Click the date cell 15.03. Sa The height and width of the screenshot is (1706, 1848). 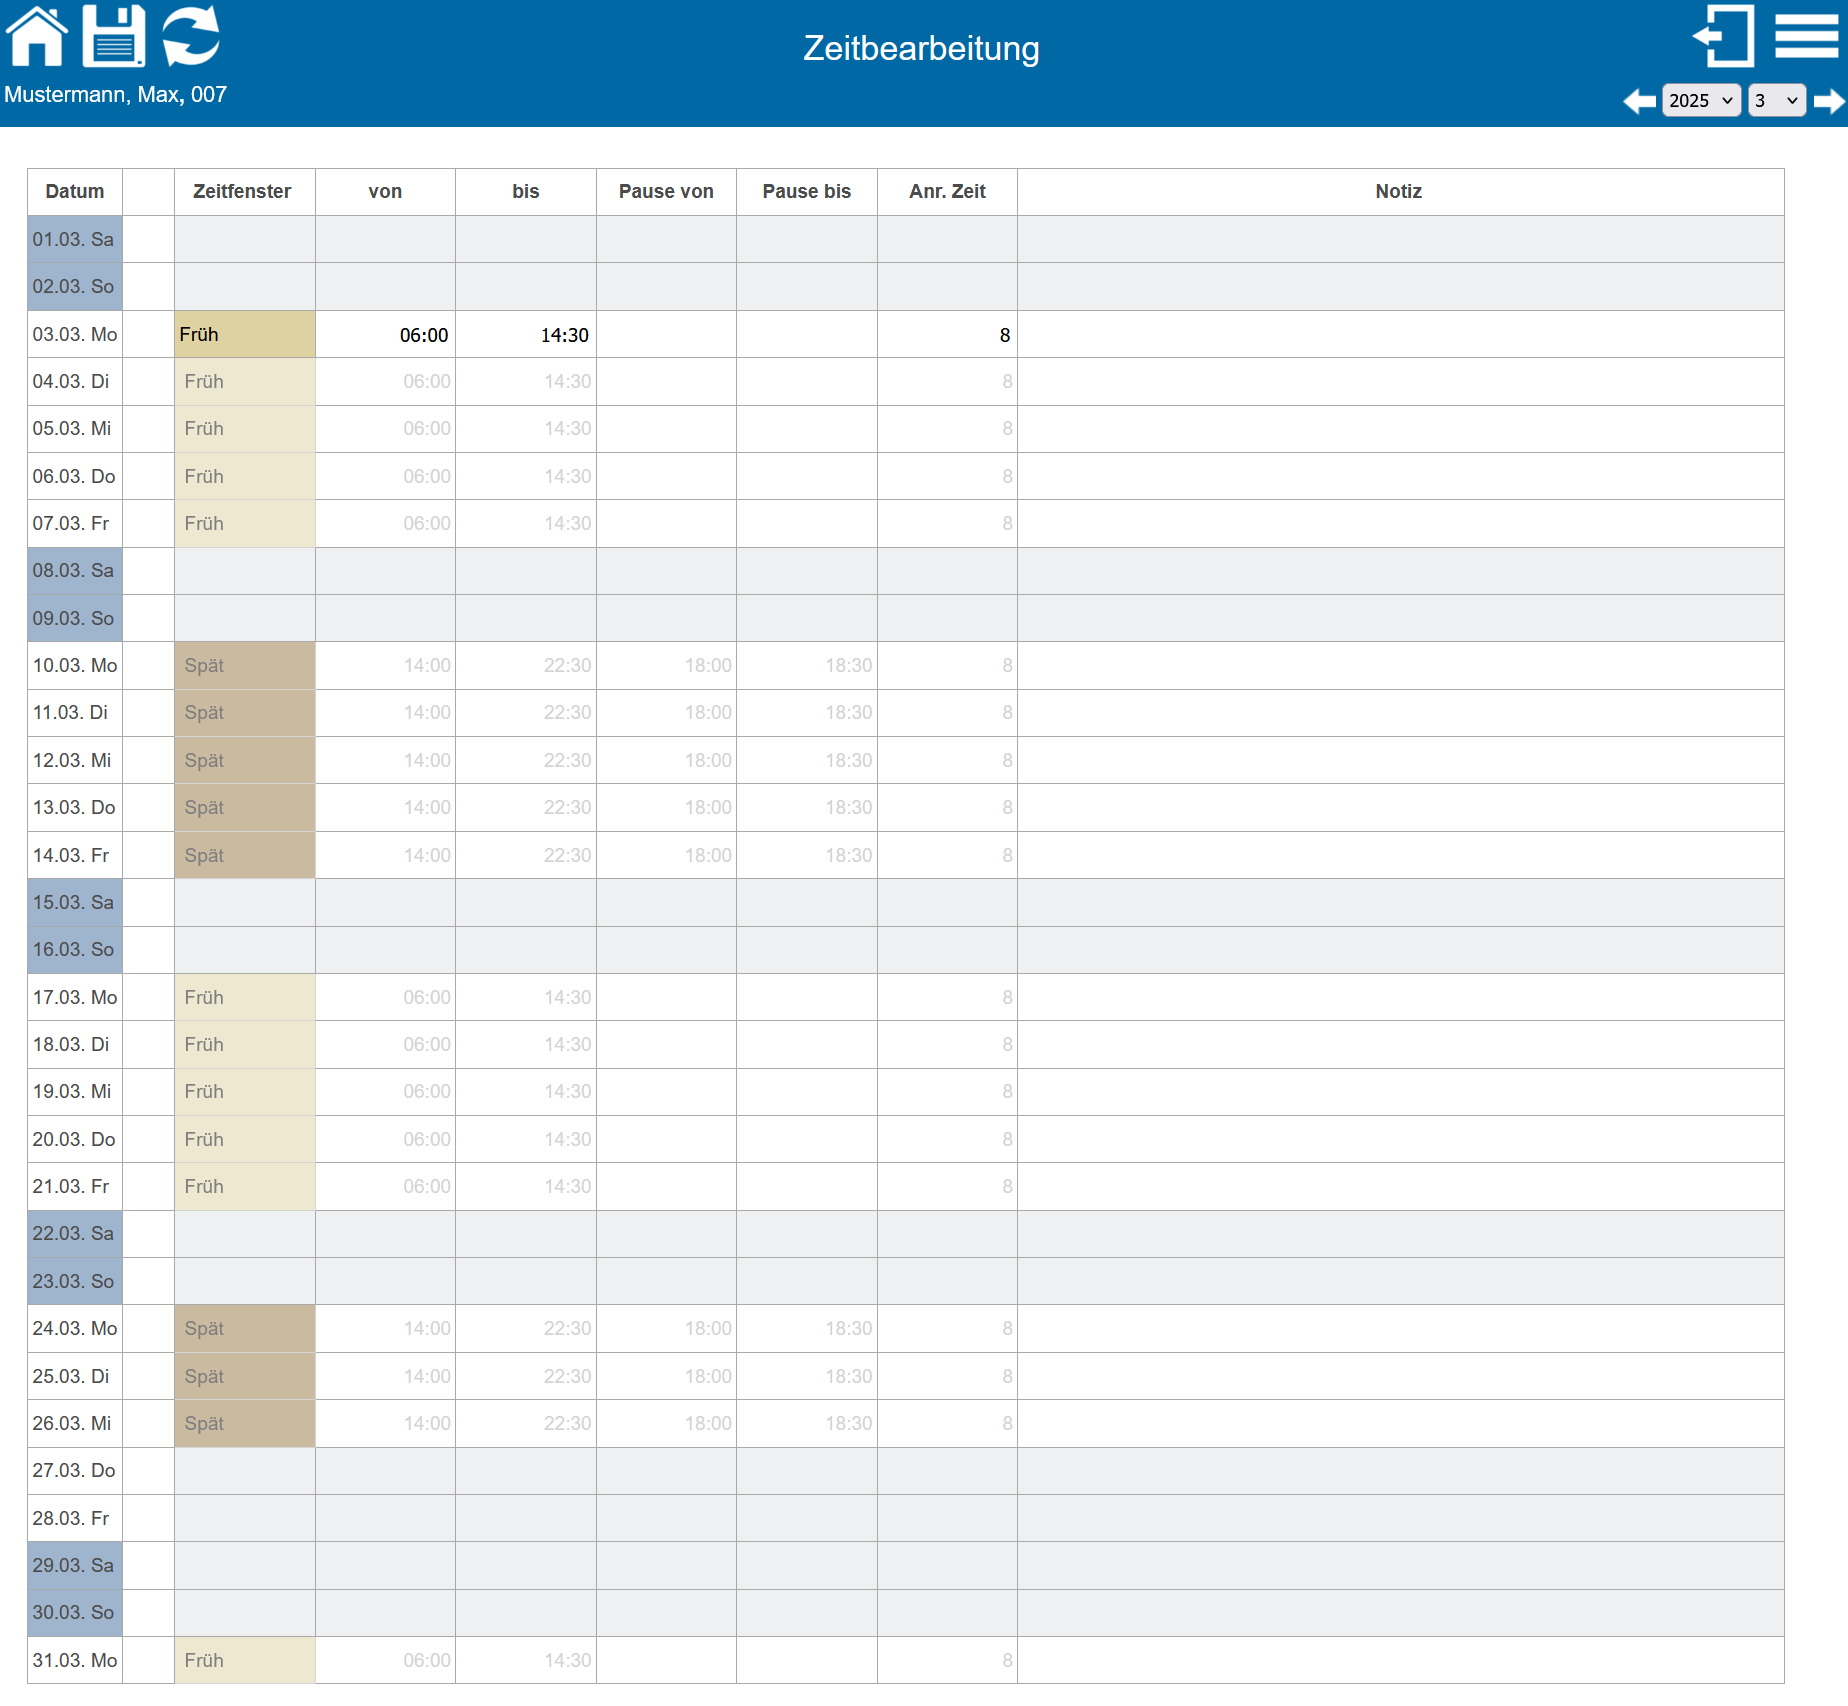point(75,903)
